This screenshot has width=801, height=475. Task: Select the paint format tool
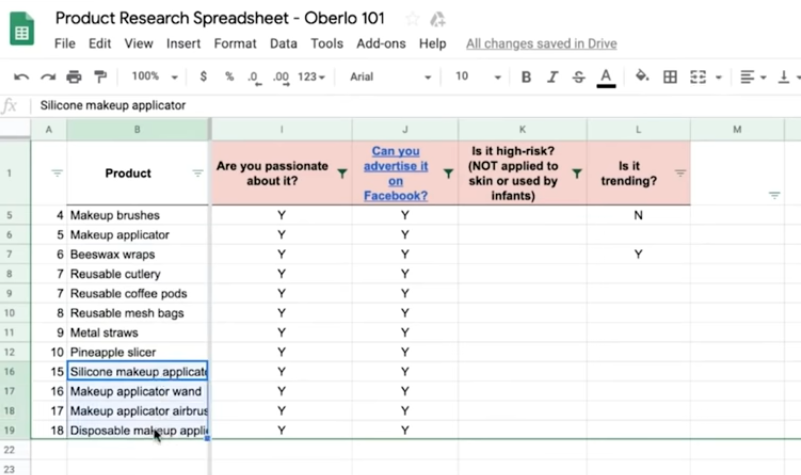click(x=100, y=77)
